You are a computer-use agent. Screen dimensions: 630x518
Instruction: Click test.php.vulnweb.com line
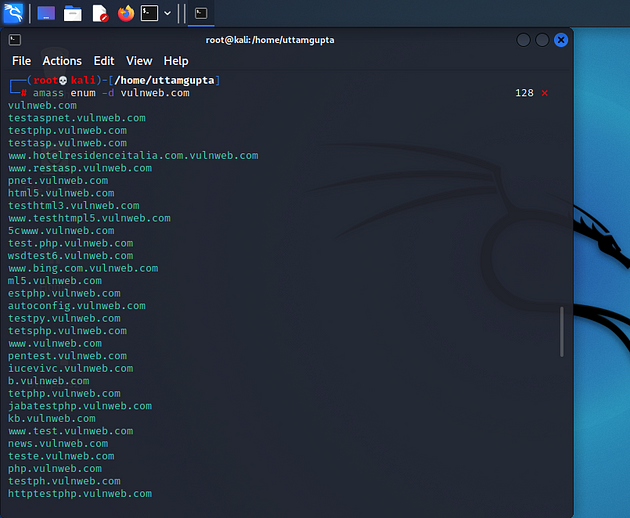70,243
